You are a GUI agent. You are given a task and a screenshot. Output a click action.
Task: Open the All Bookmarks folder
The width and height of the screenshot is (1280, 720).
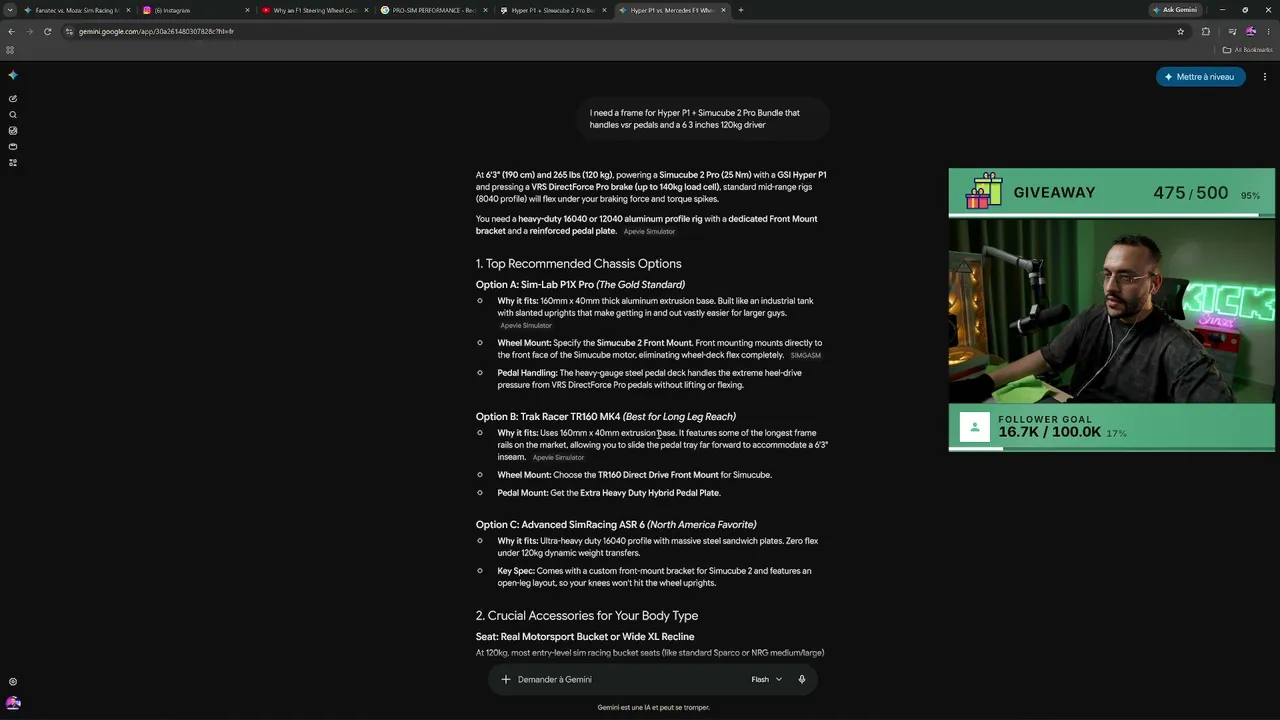pos(1248,50)
